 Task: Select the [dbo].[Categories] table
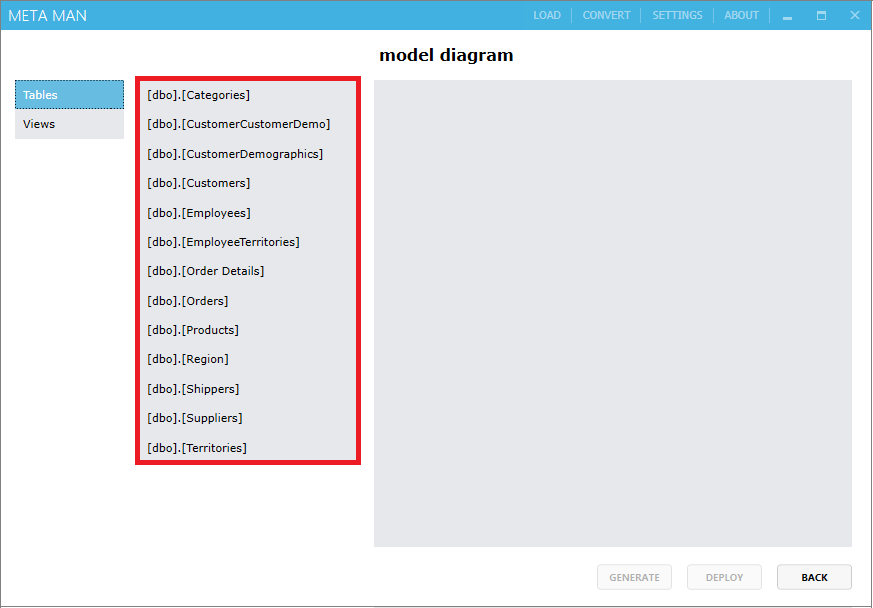click(199, 95)
